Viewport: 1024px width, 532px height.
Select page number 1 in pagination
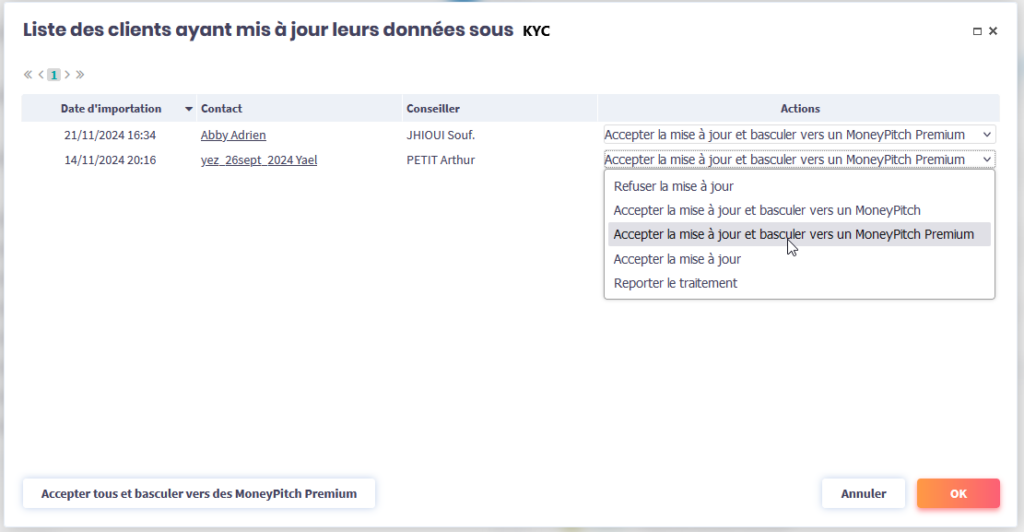point(54,74)
